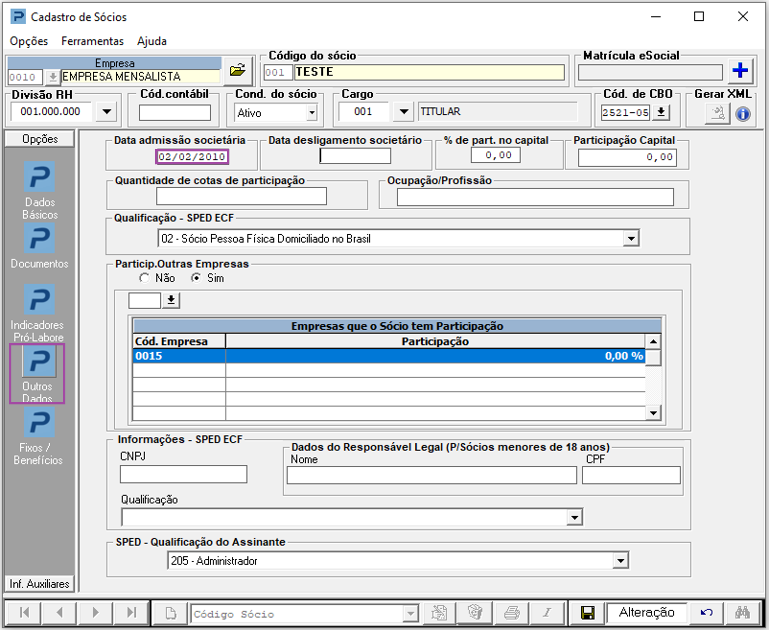
Task: Expand the Qualificação SPED ECF dropdown
Action: [x=630, y=238]
